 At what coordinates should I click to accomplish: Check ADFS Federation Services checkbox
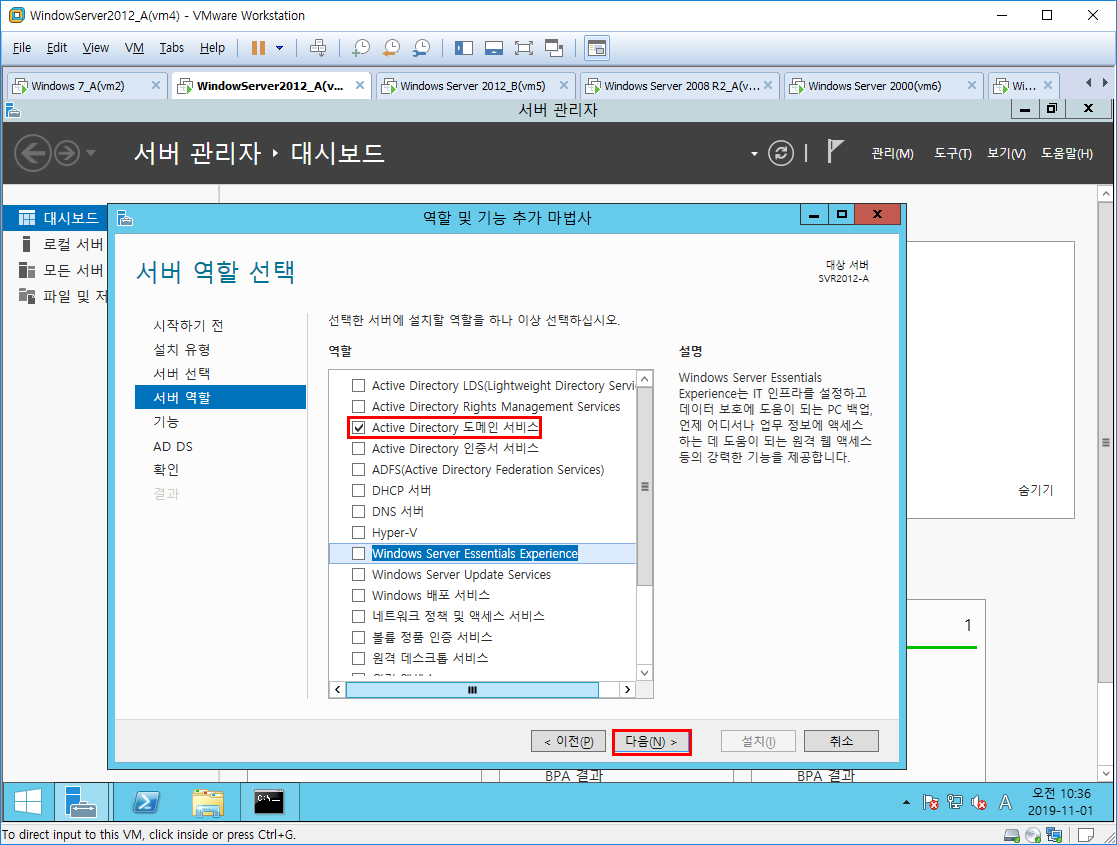pyautogui.click(x=358, y=470)
